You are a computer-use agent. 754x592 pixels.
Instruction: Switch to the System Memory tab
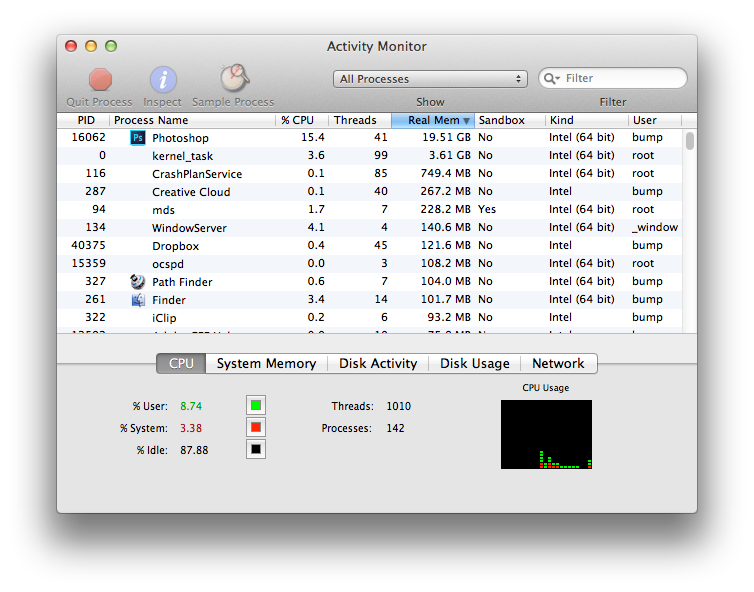[266, 364]
